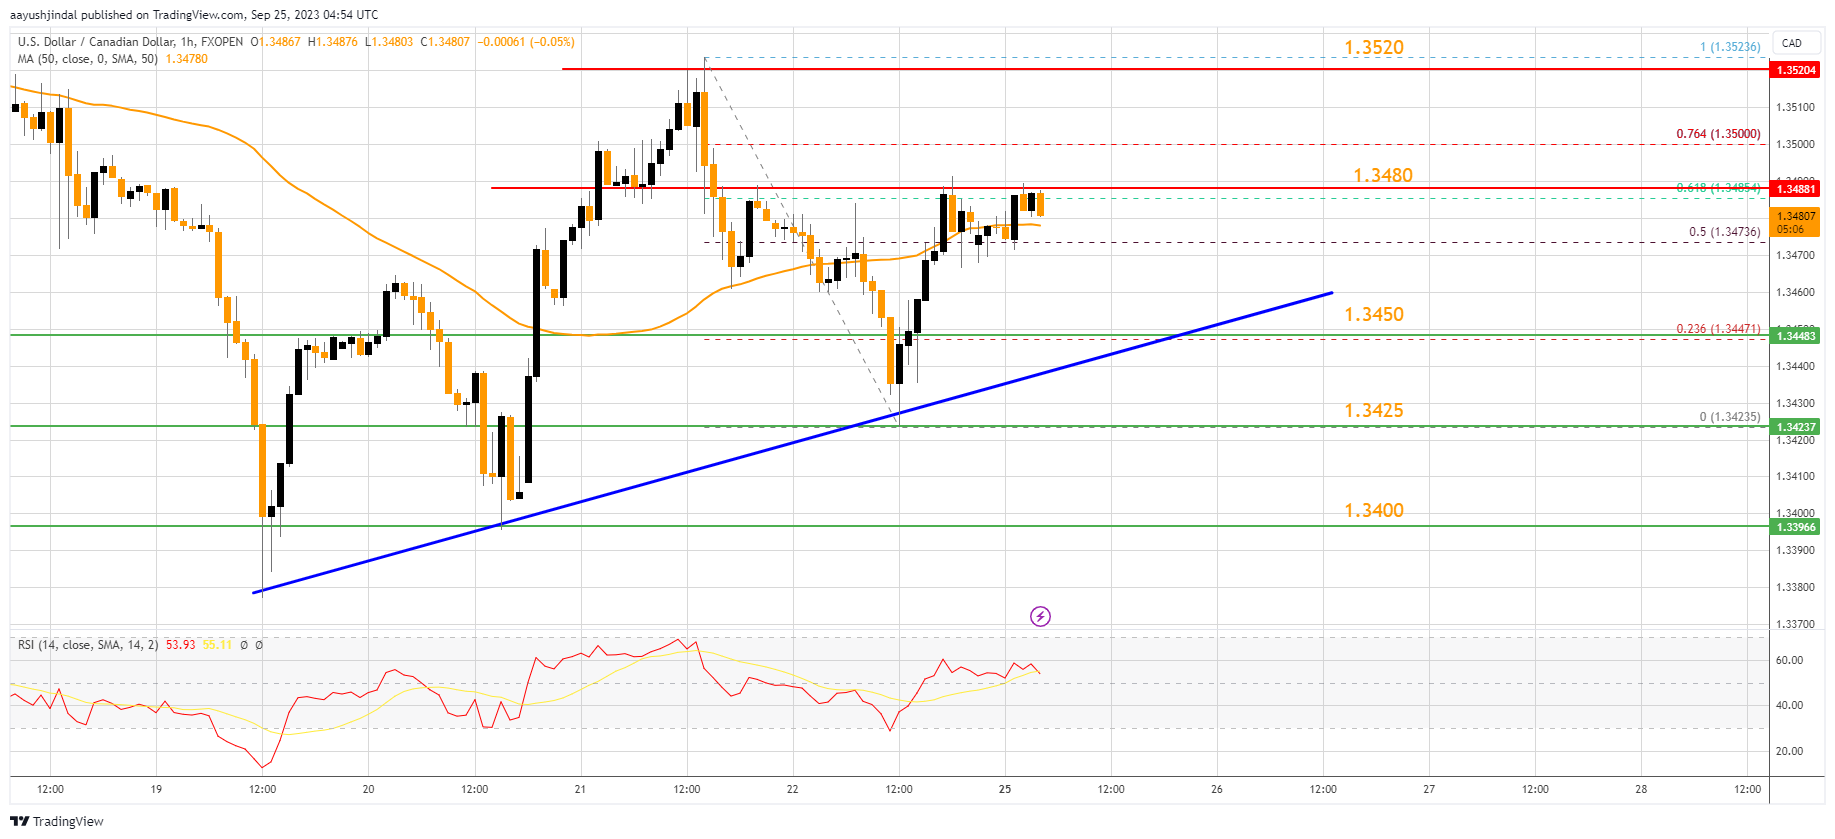Click the date label 19 on time axis
The image size is (1835, 839).
[x=156, y=789]
